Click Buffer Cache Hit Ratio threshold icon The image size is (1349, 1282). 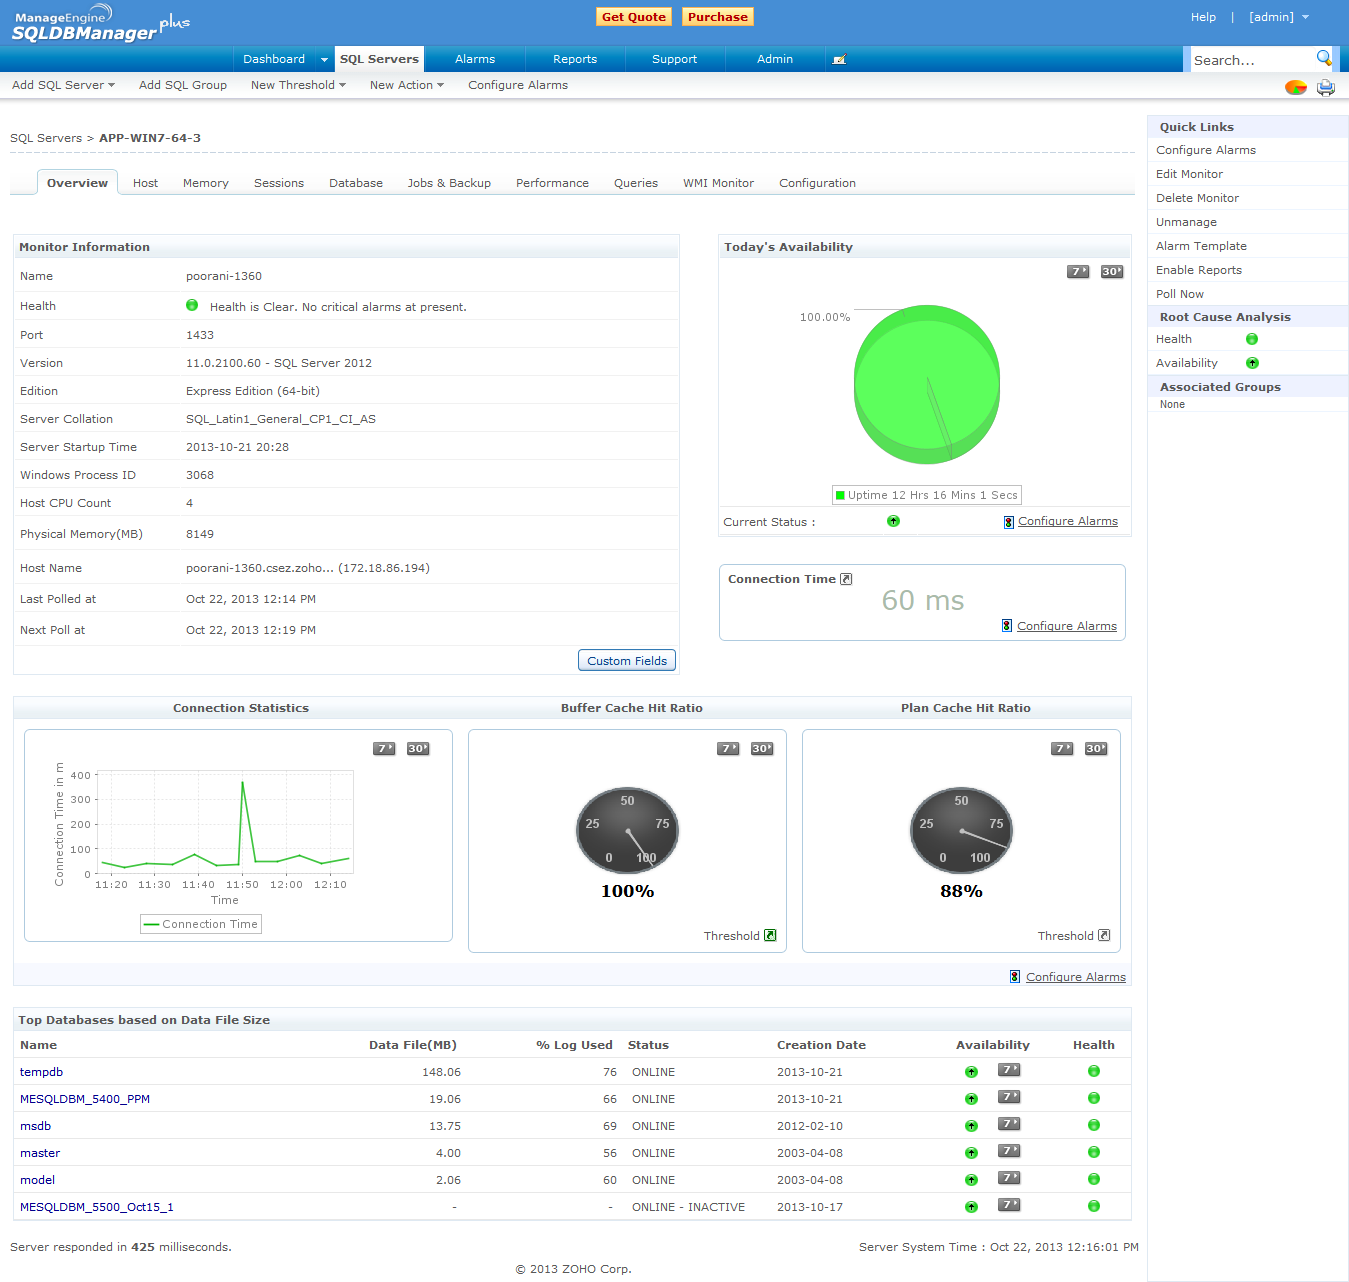[770, 936]
